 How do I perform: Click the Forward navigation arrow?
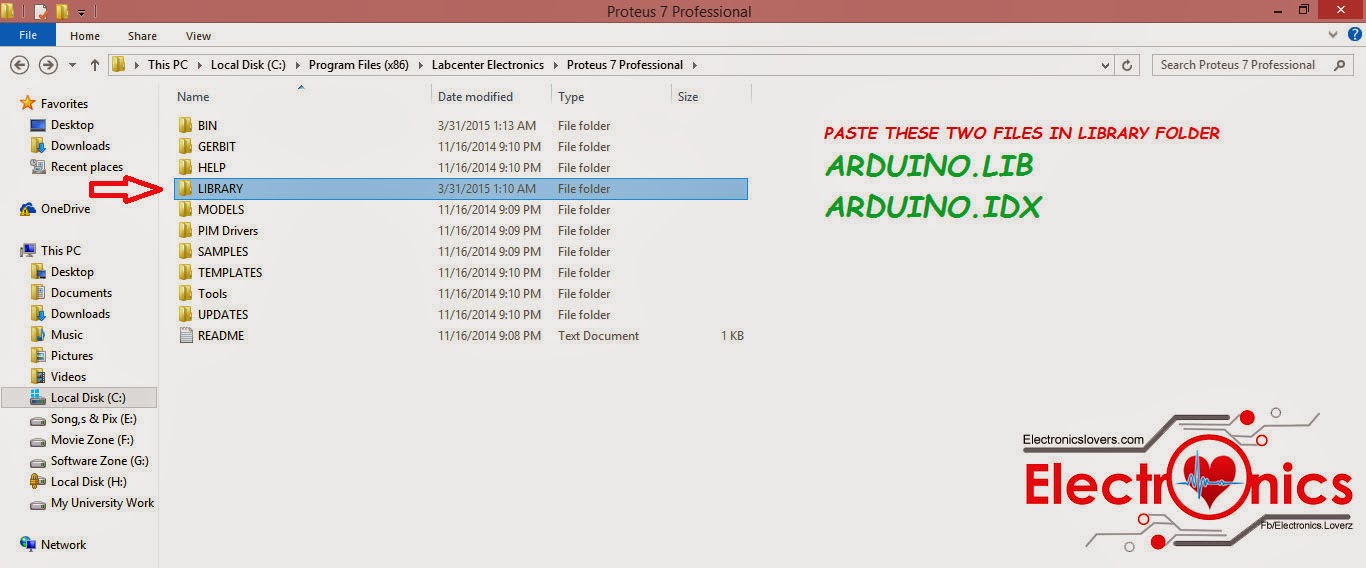coord(48,65)
